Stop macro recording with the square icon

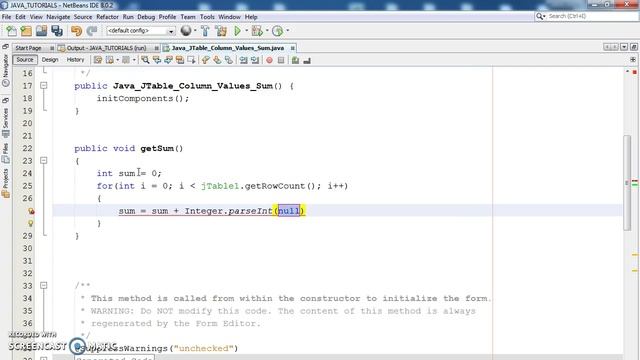click(281, 60)
